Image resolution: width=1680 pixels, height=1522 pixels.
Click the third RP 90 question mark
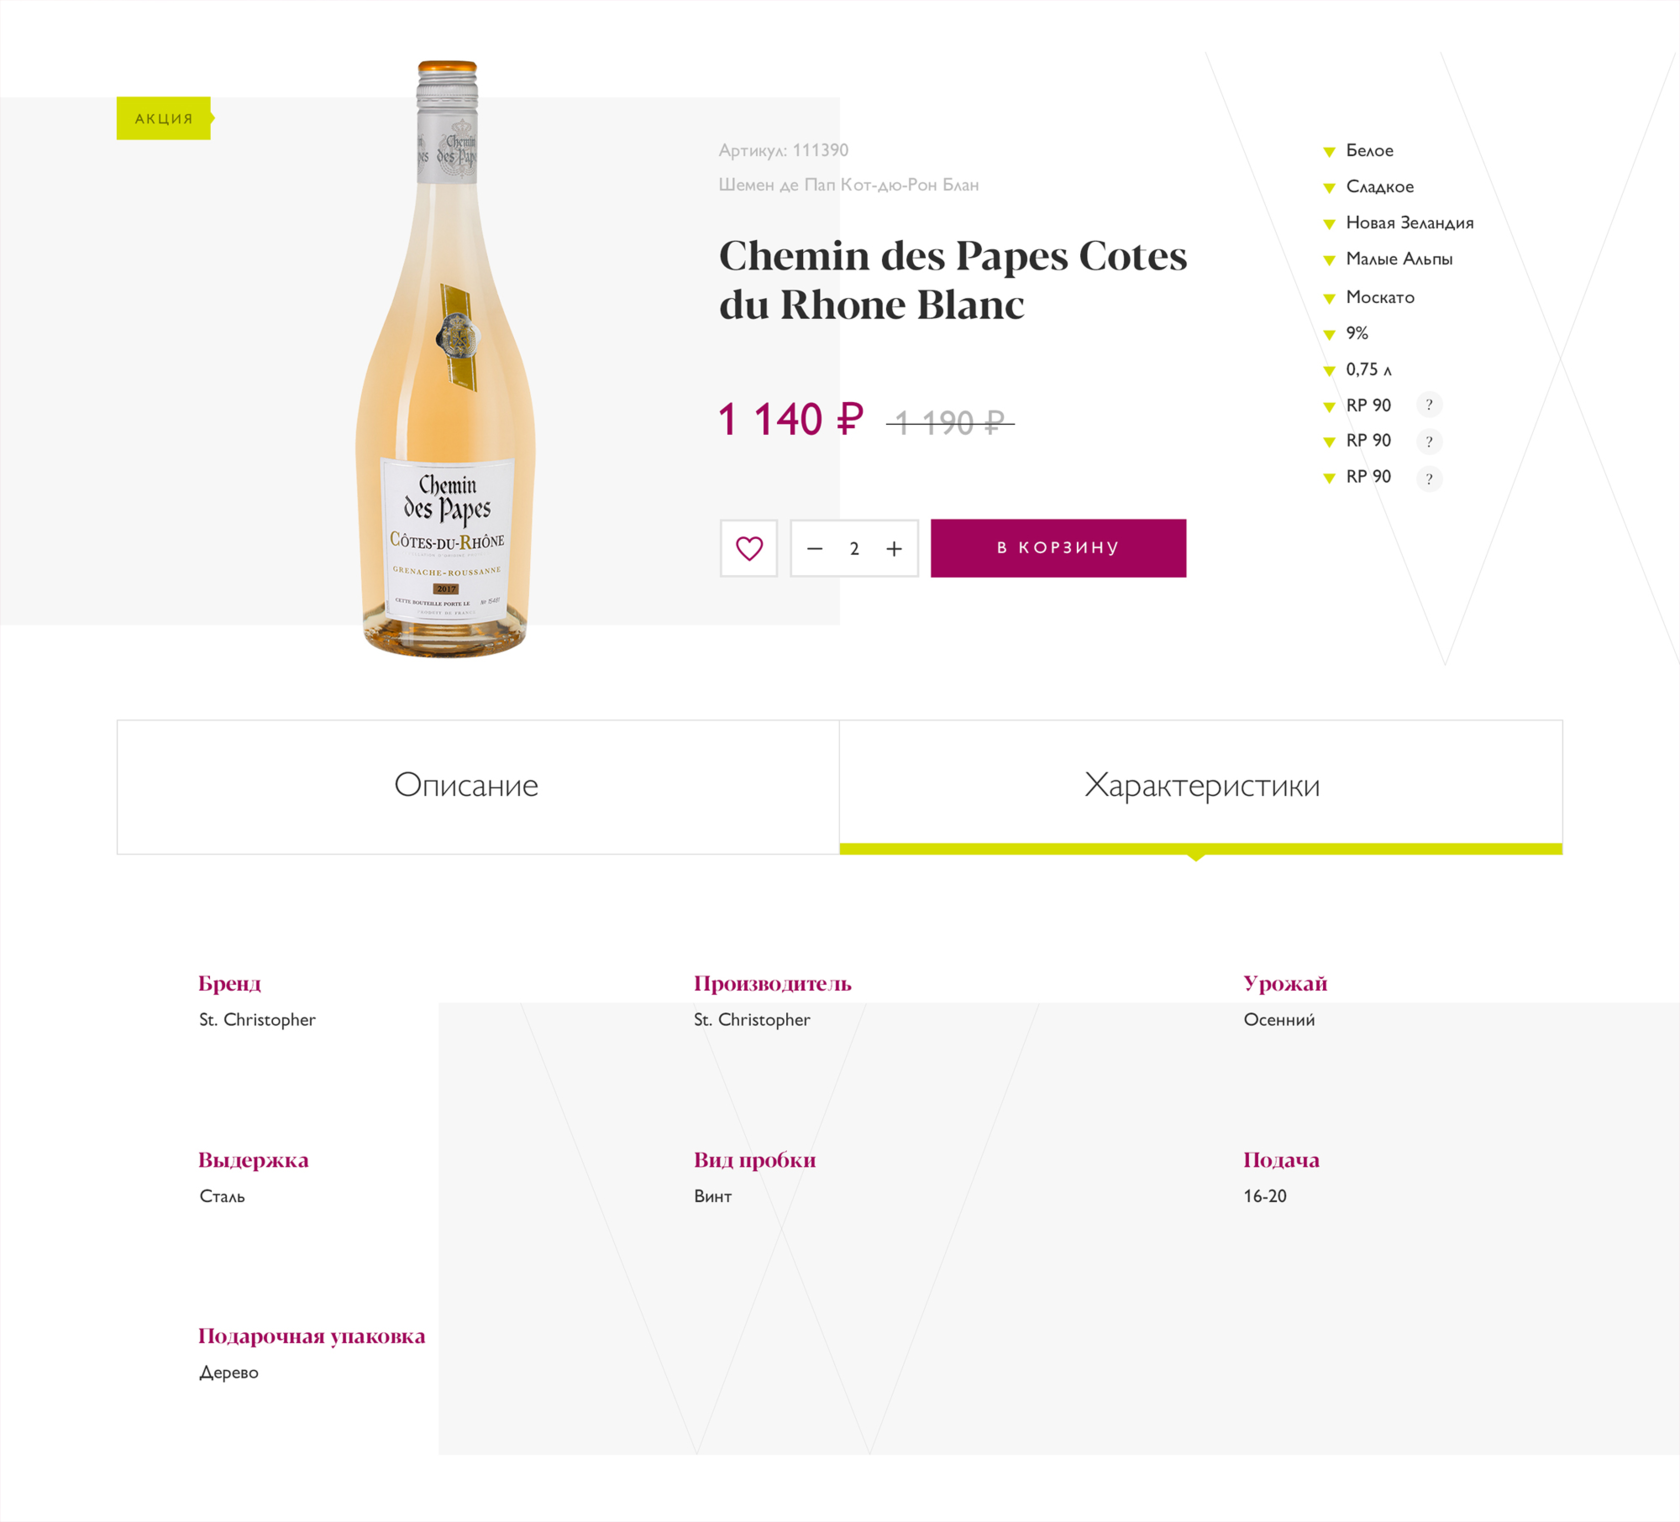click(1429, 478)
